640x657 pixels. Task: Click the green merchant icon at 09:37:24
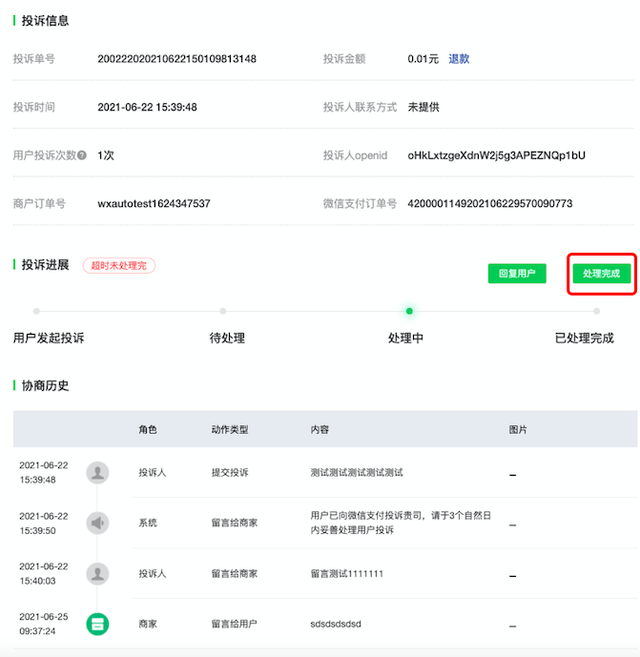coord(98,624)
